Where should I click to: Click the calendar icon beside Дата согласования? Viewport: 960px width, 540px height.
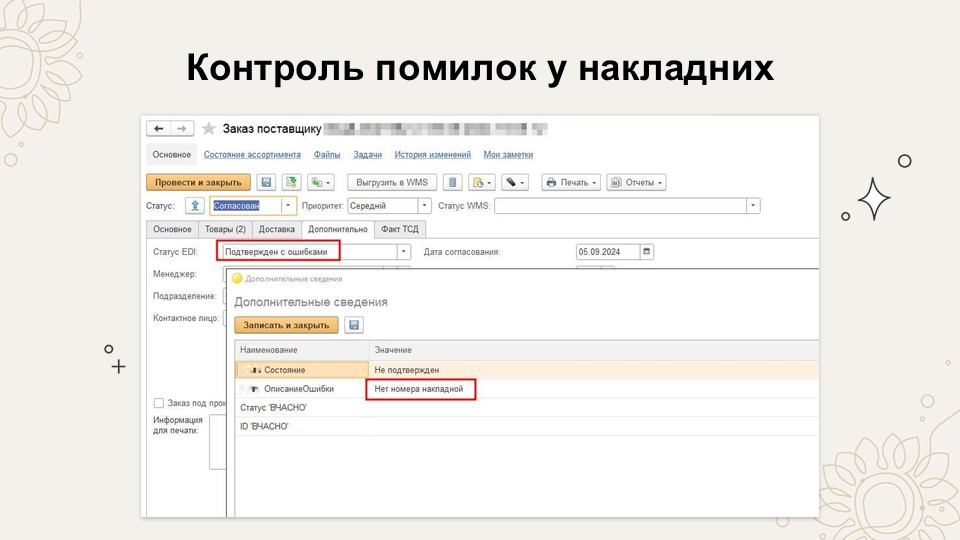tap(646, 252)
